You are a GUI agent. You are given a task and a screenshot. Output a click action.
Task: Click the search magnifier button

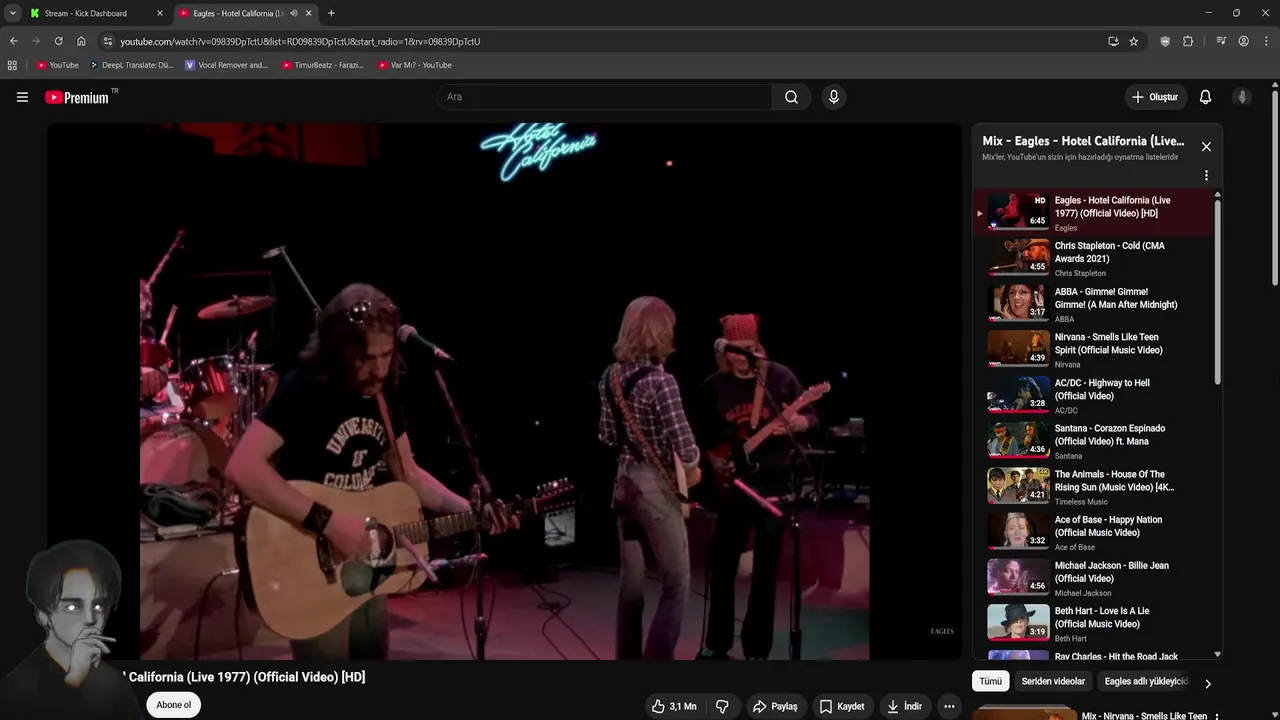point(791,97)
